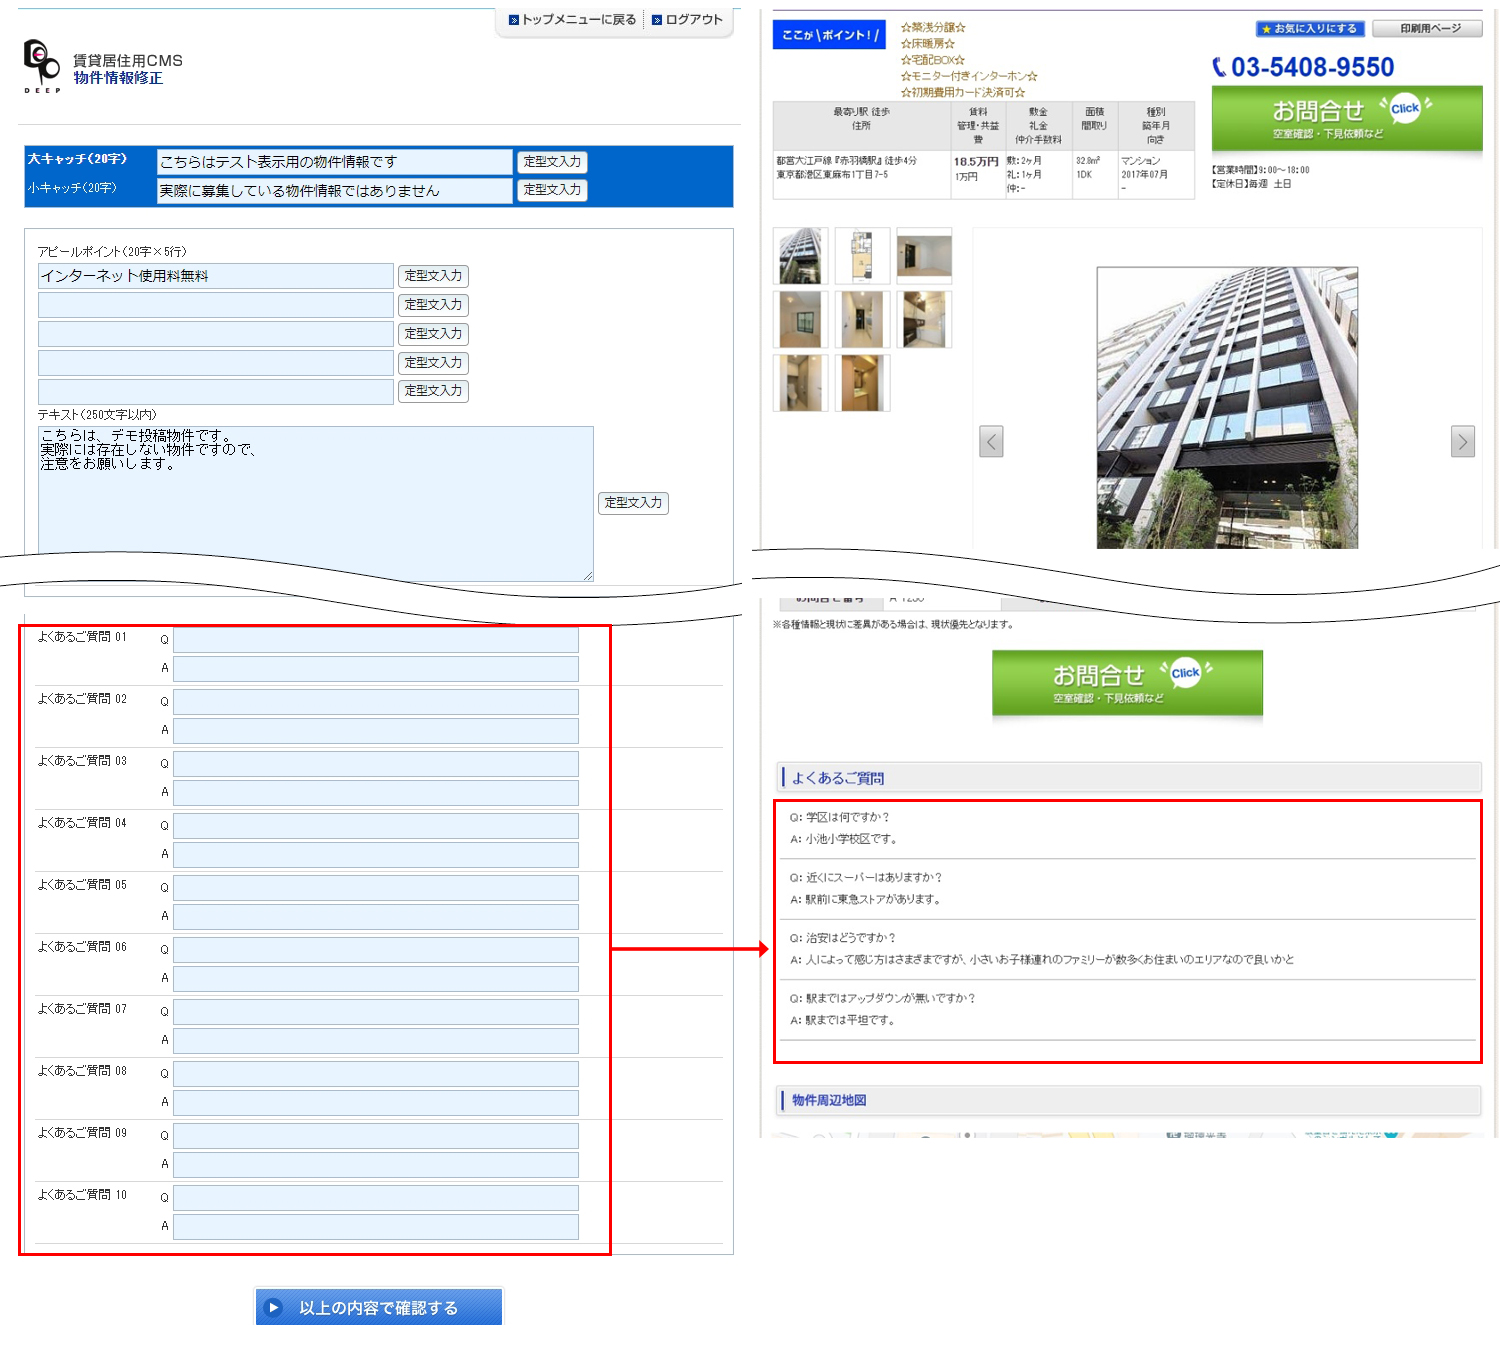
Task: Click the top green お問合せ button
Action: [1347, 119]
